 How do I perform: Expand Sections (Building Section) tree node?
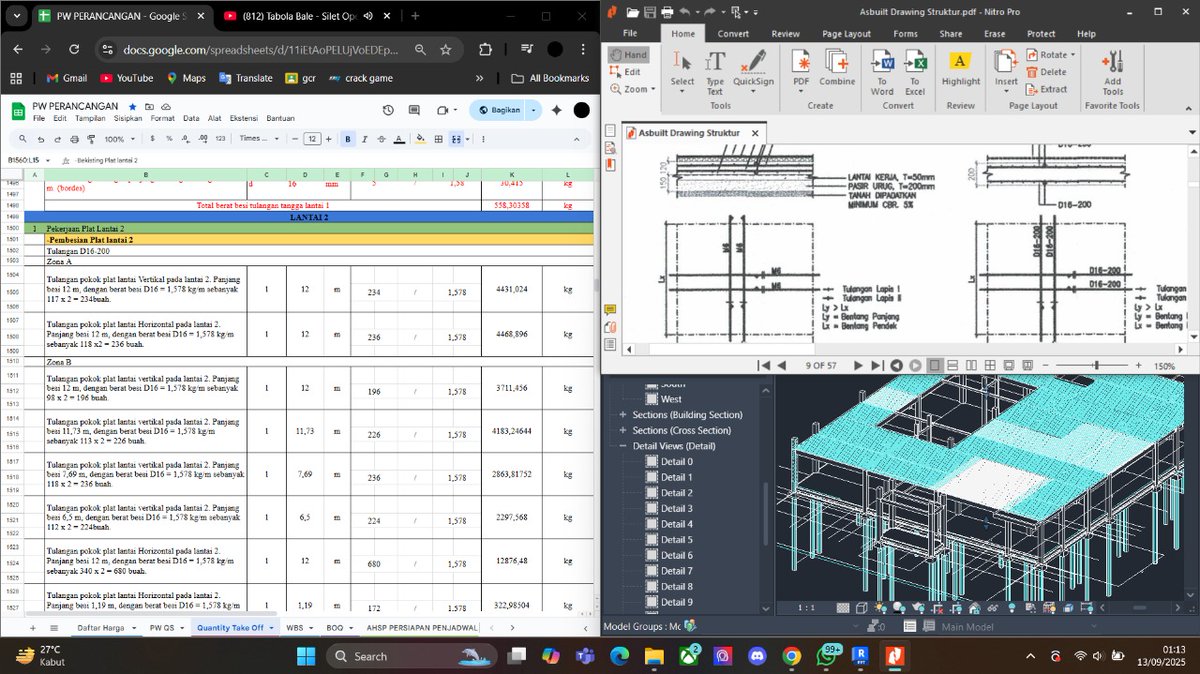(622, 415)
